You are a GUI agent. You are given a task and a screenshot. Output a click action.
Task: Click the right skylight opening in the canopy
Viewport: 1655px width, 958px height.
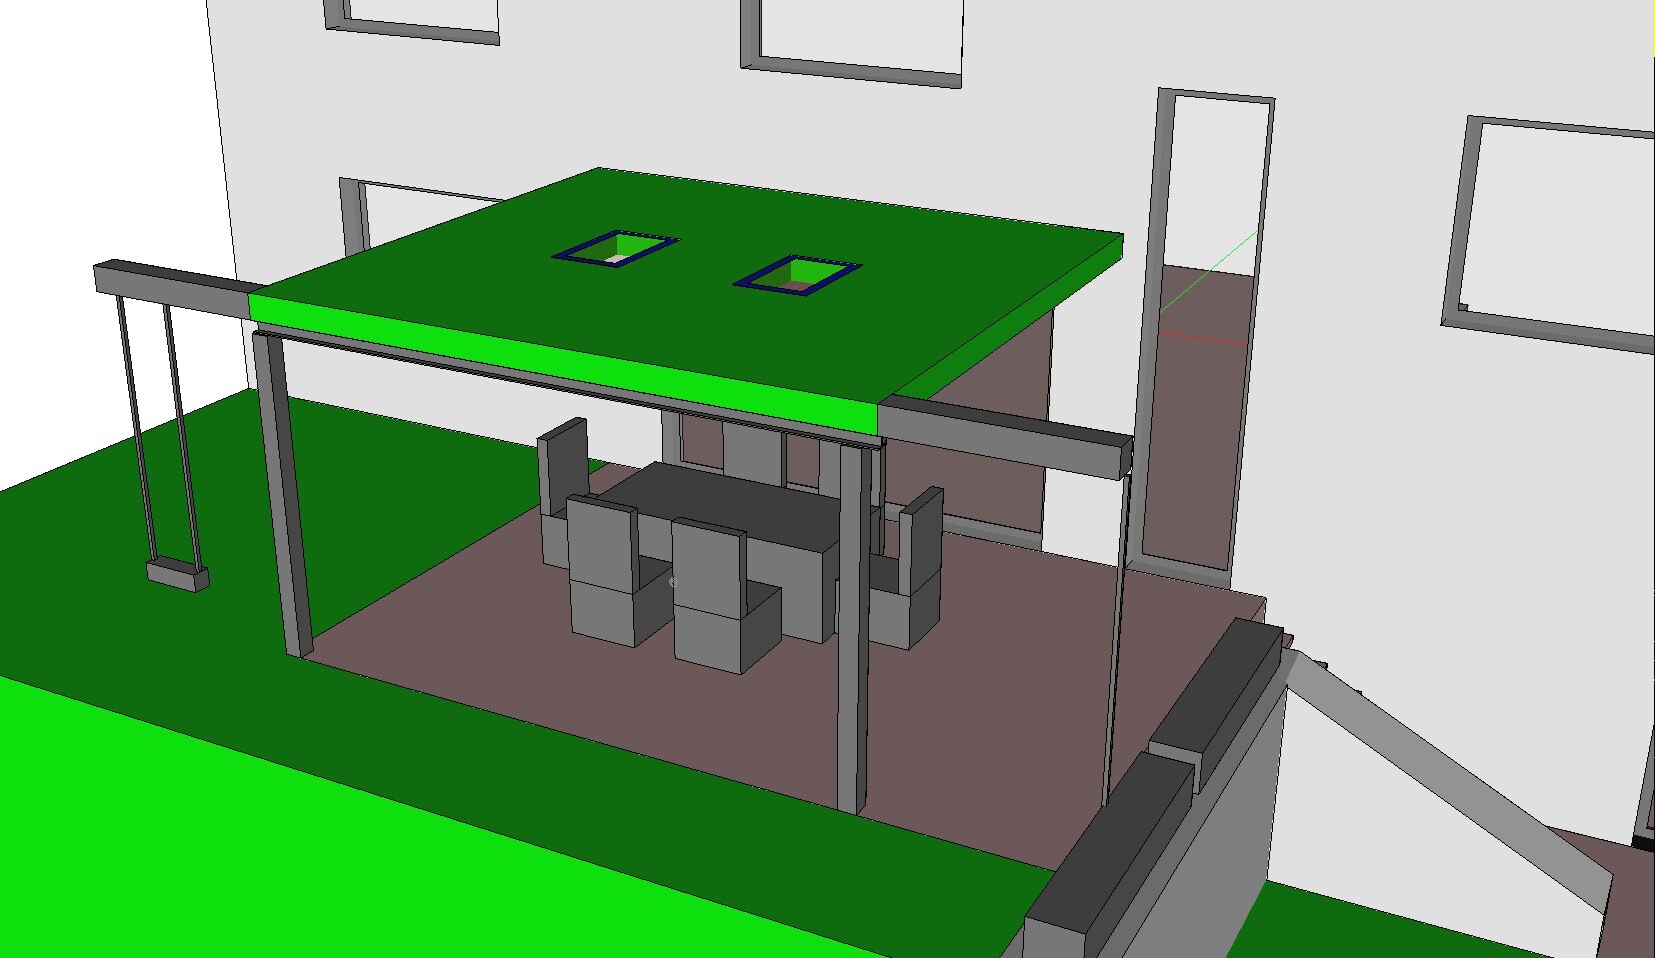coord(797,275)
